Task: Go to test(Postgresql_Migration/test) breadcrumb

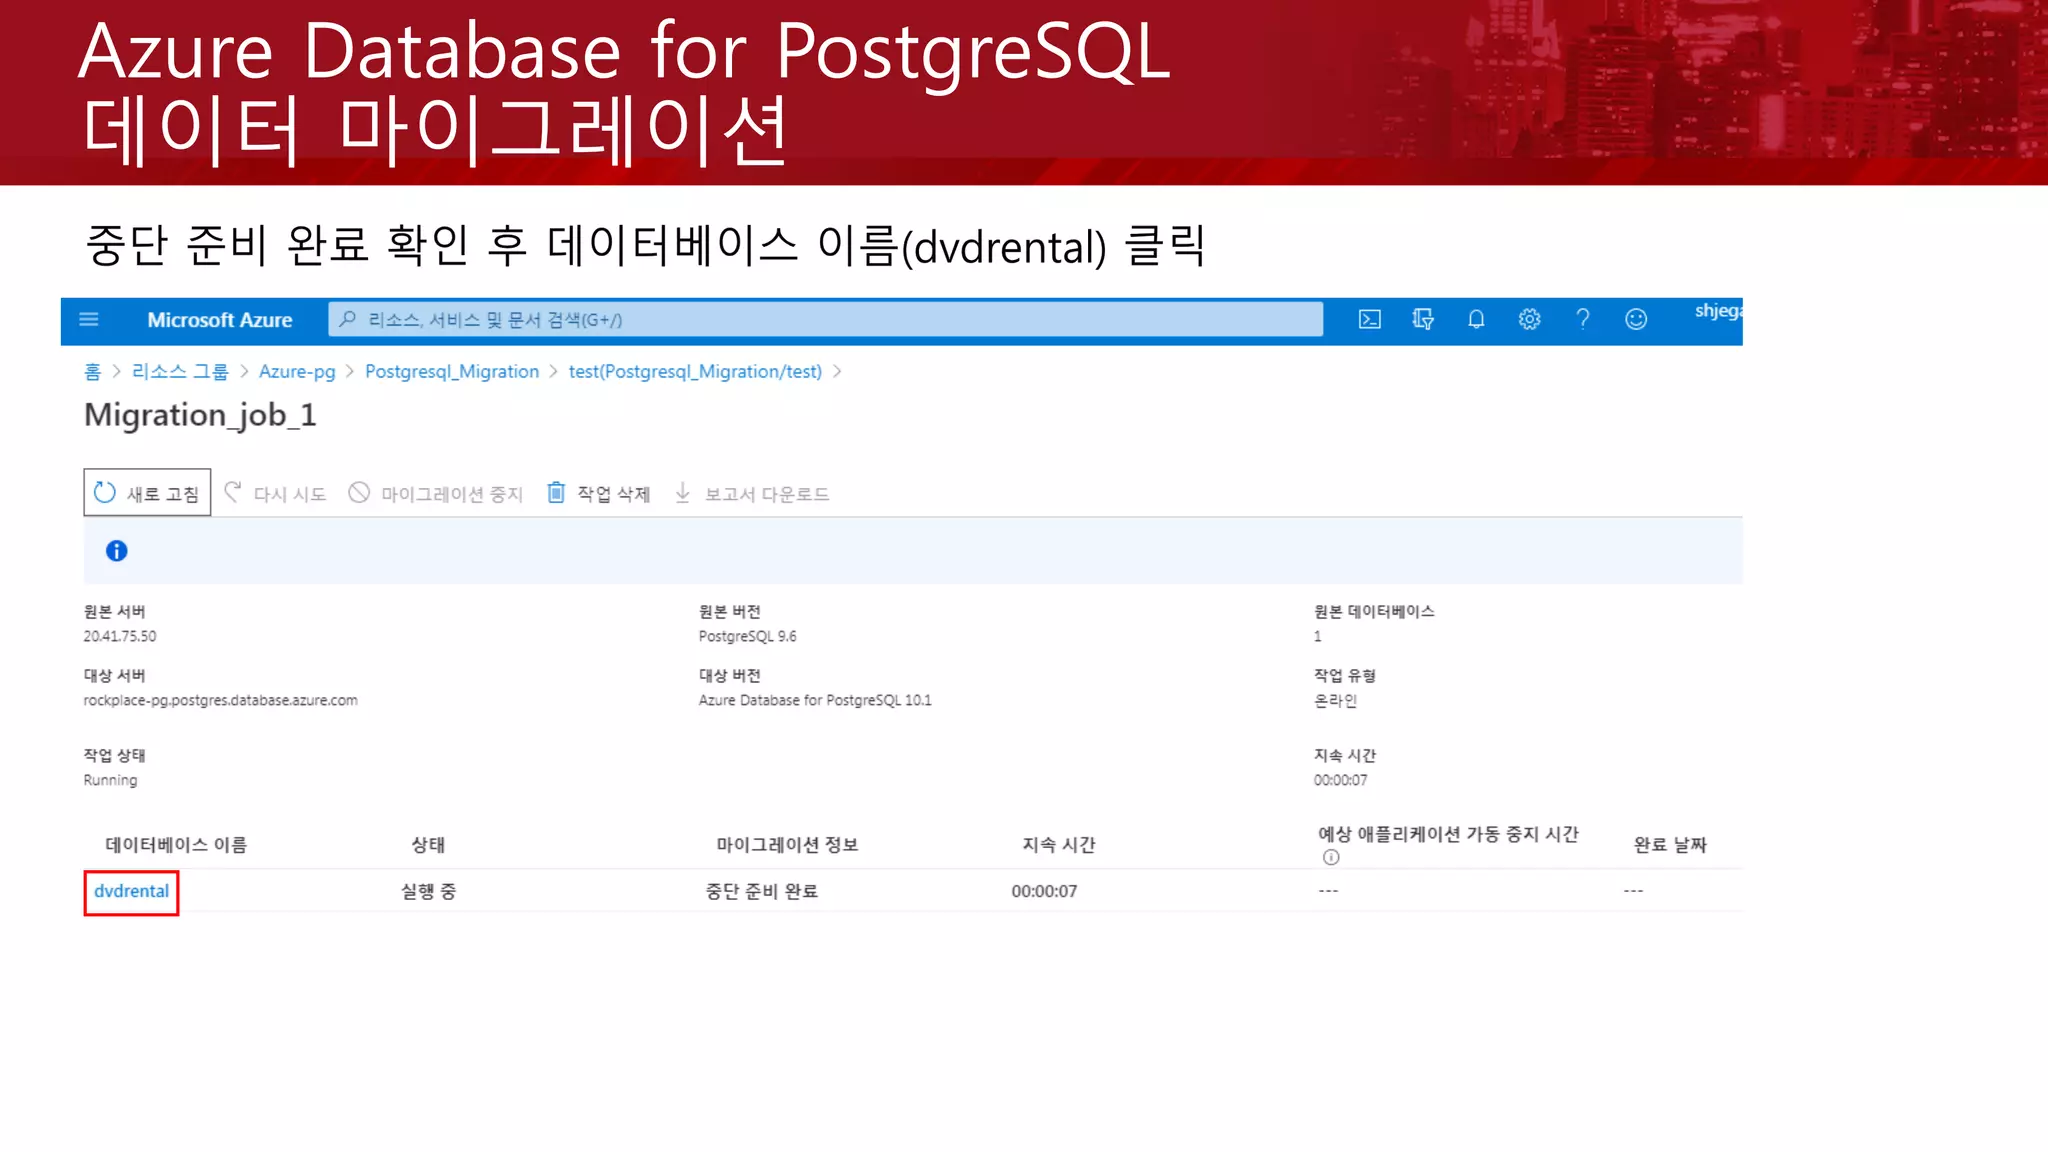Action: (695, 372)
